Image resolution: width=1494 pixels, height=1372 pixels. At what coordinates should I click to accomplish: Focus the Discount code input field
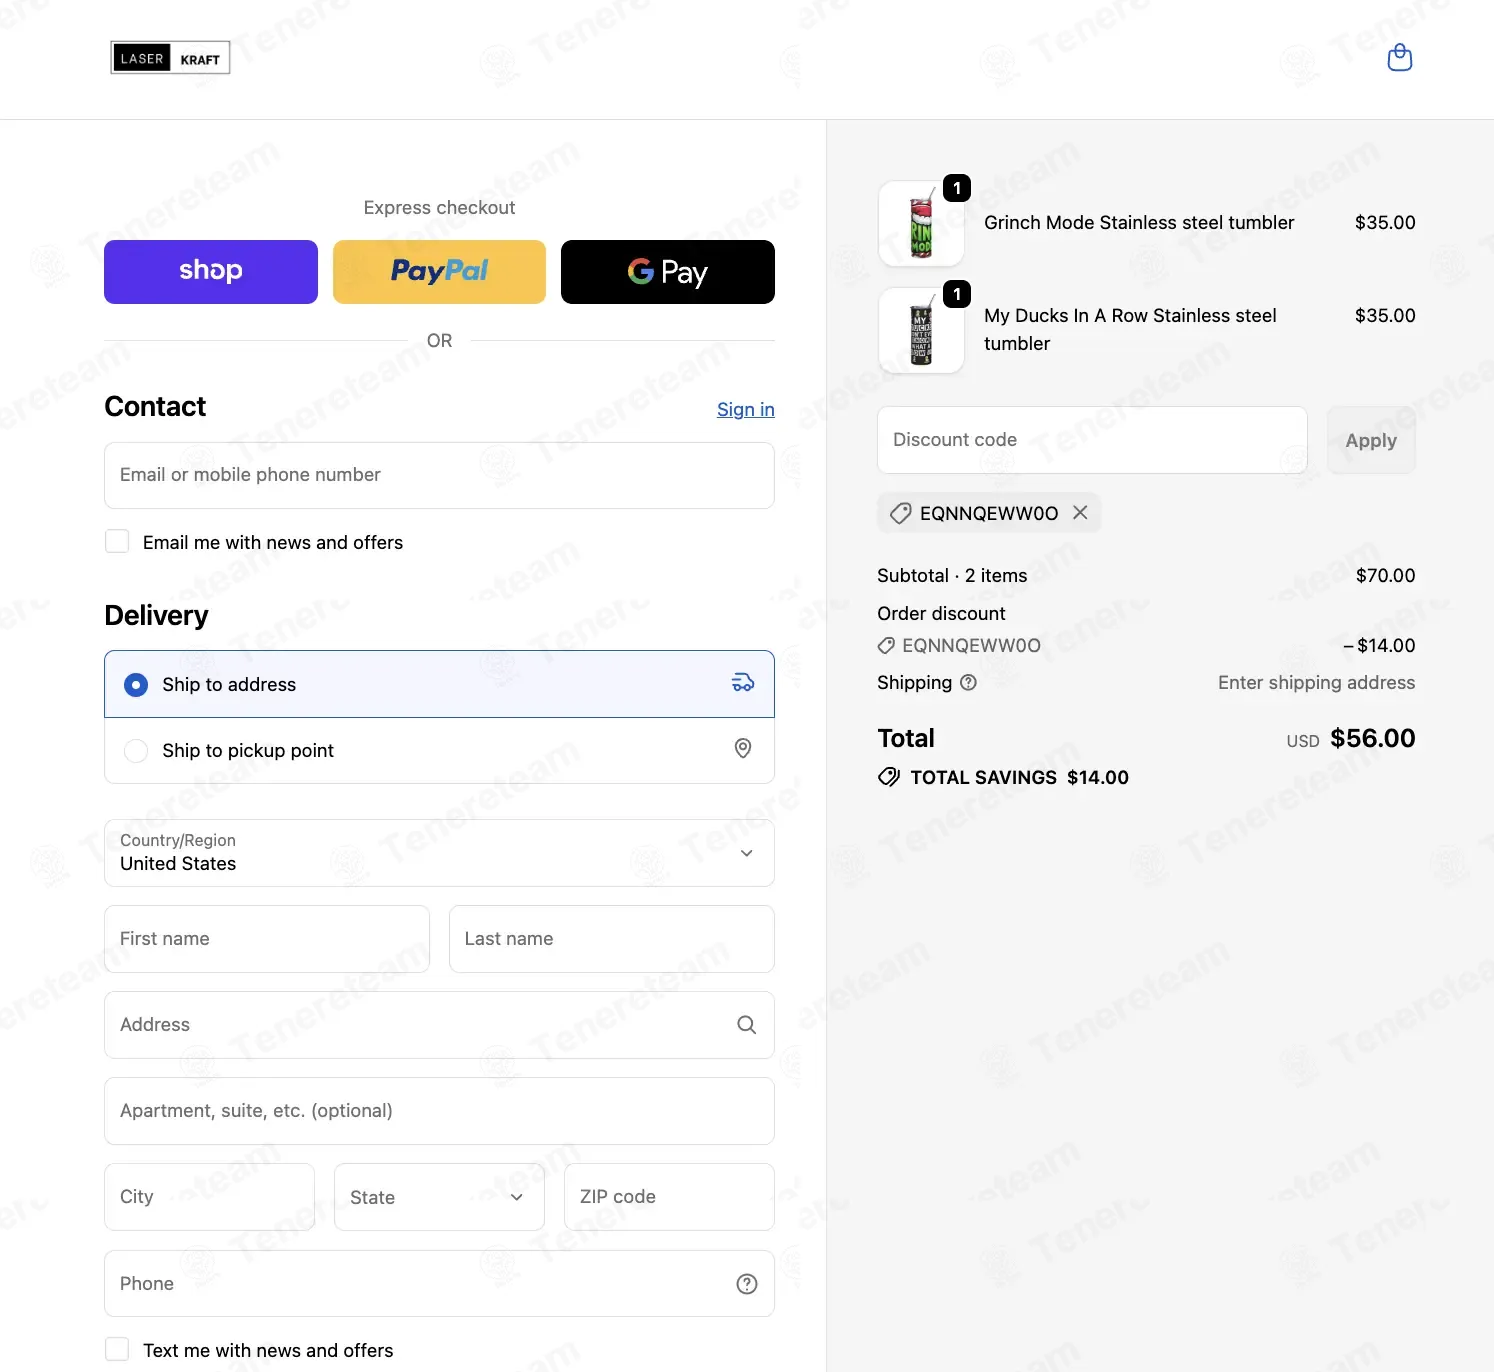click(x=1091, y=440)
